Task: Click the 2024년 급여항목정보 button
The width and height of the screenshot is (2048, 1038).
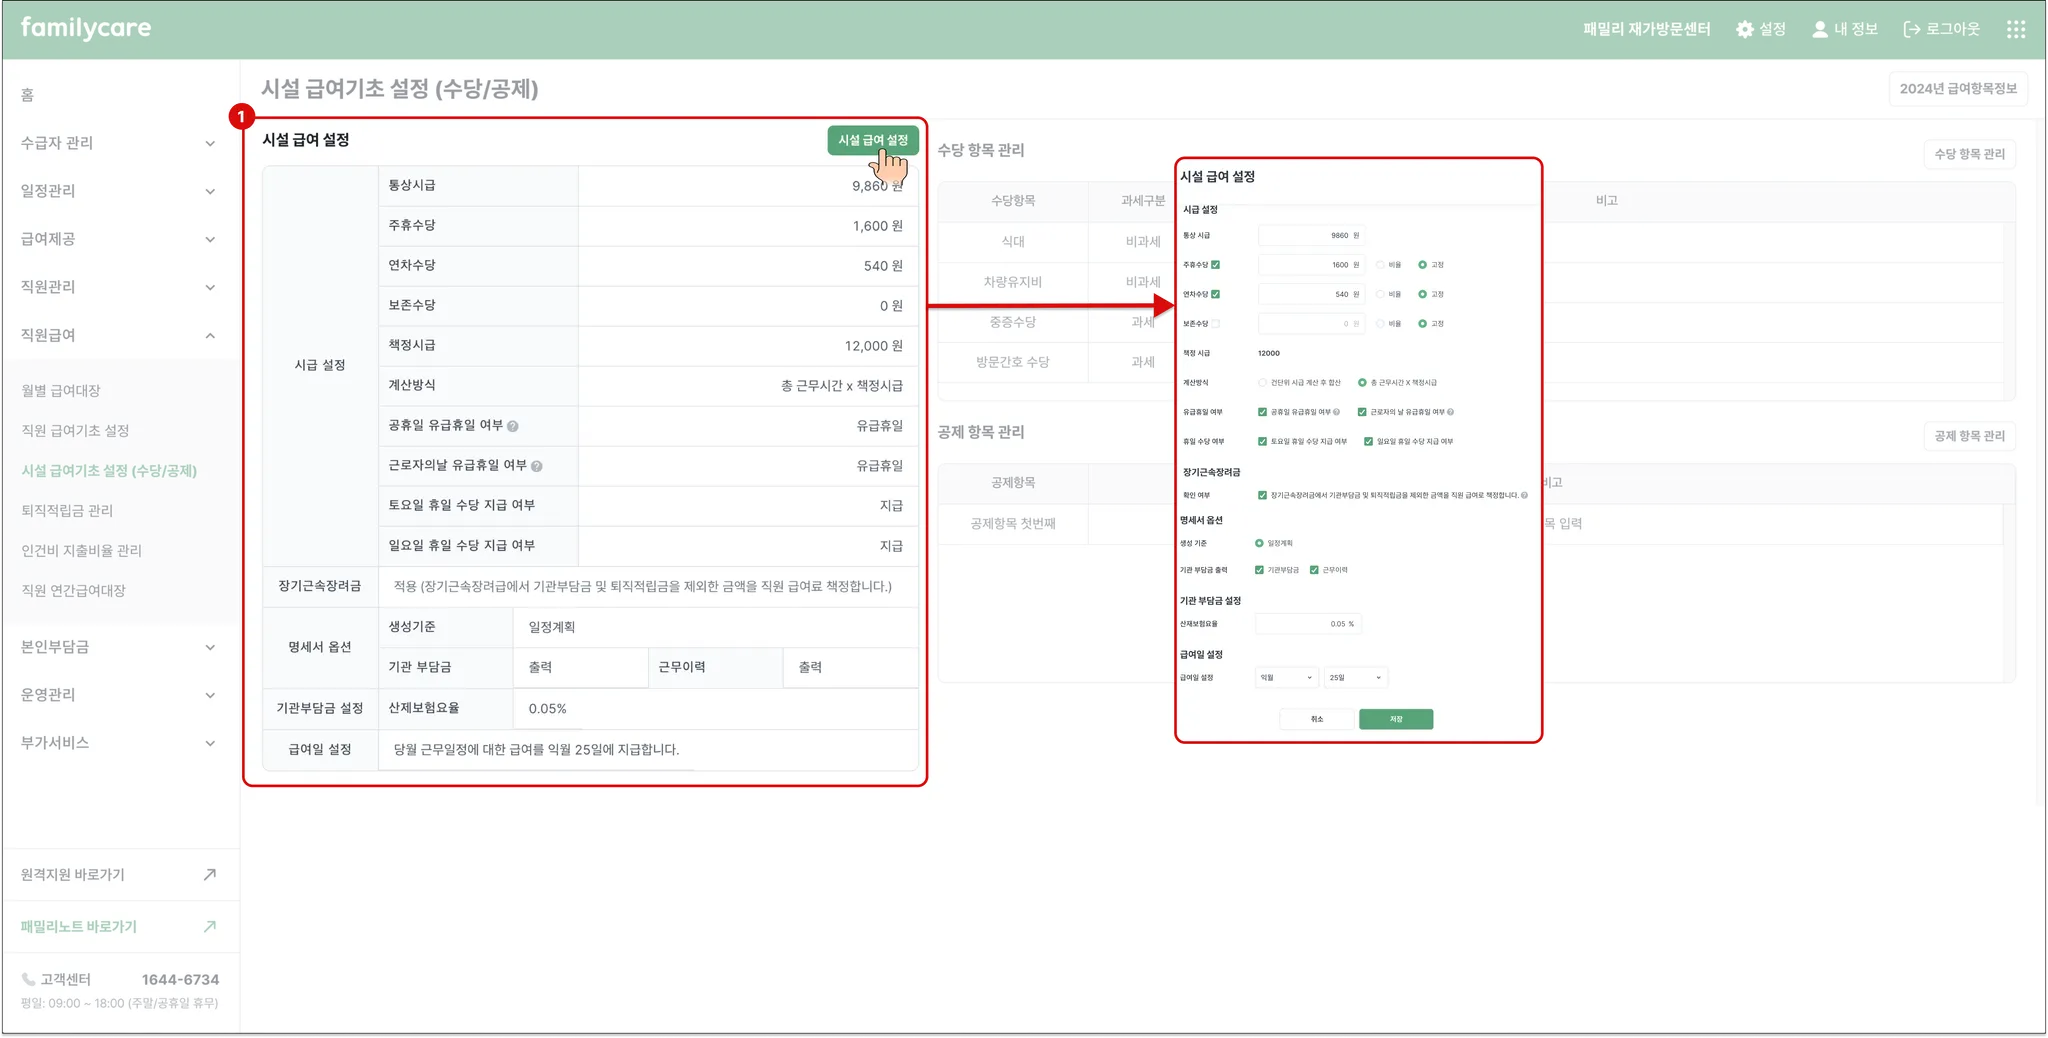Action: [x=1958, y=89]
